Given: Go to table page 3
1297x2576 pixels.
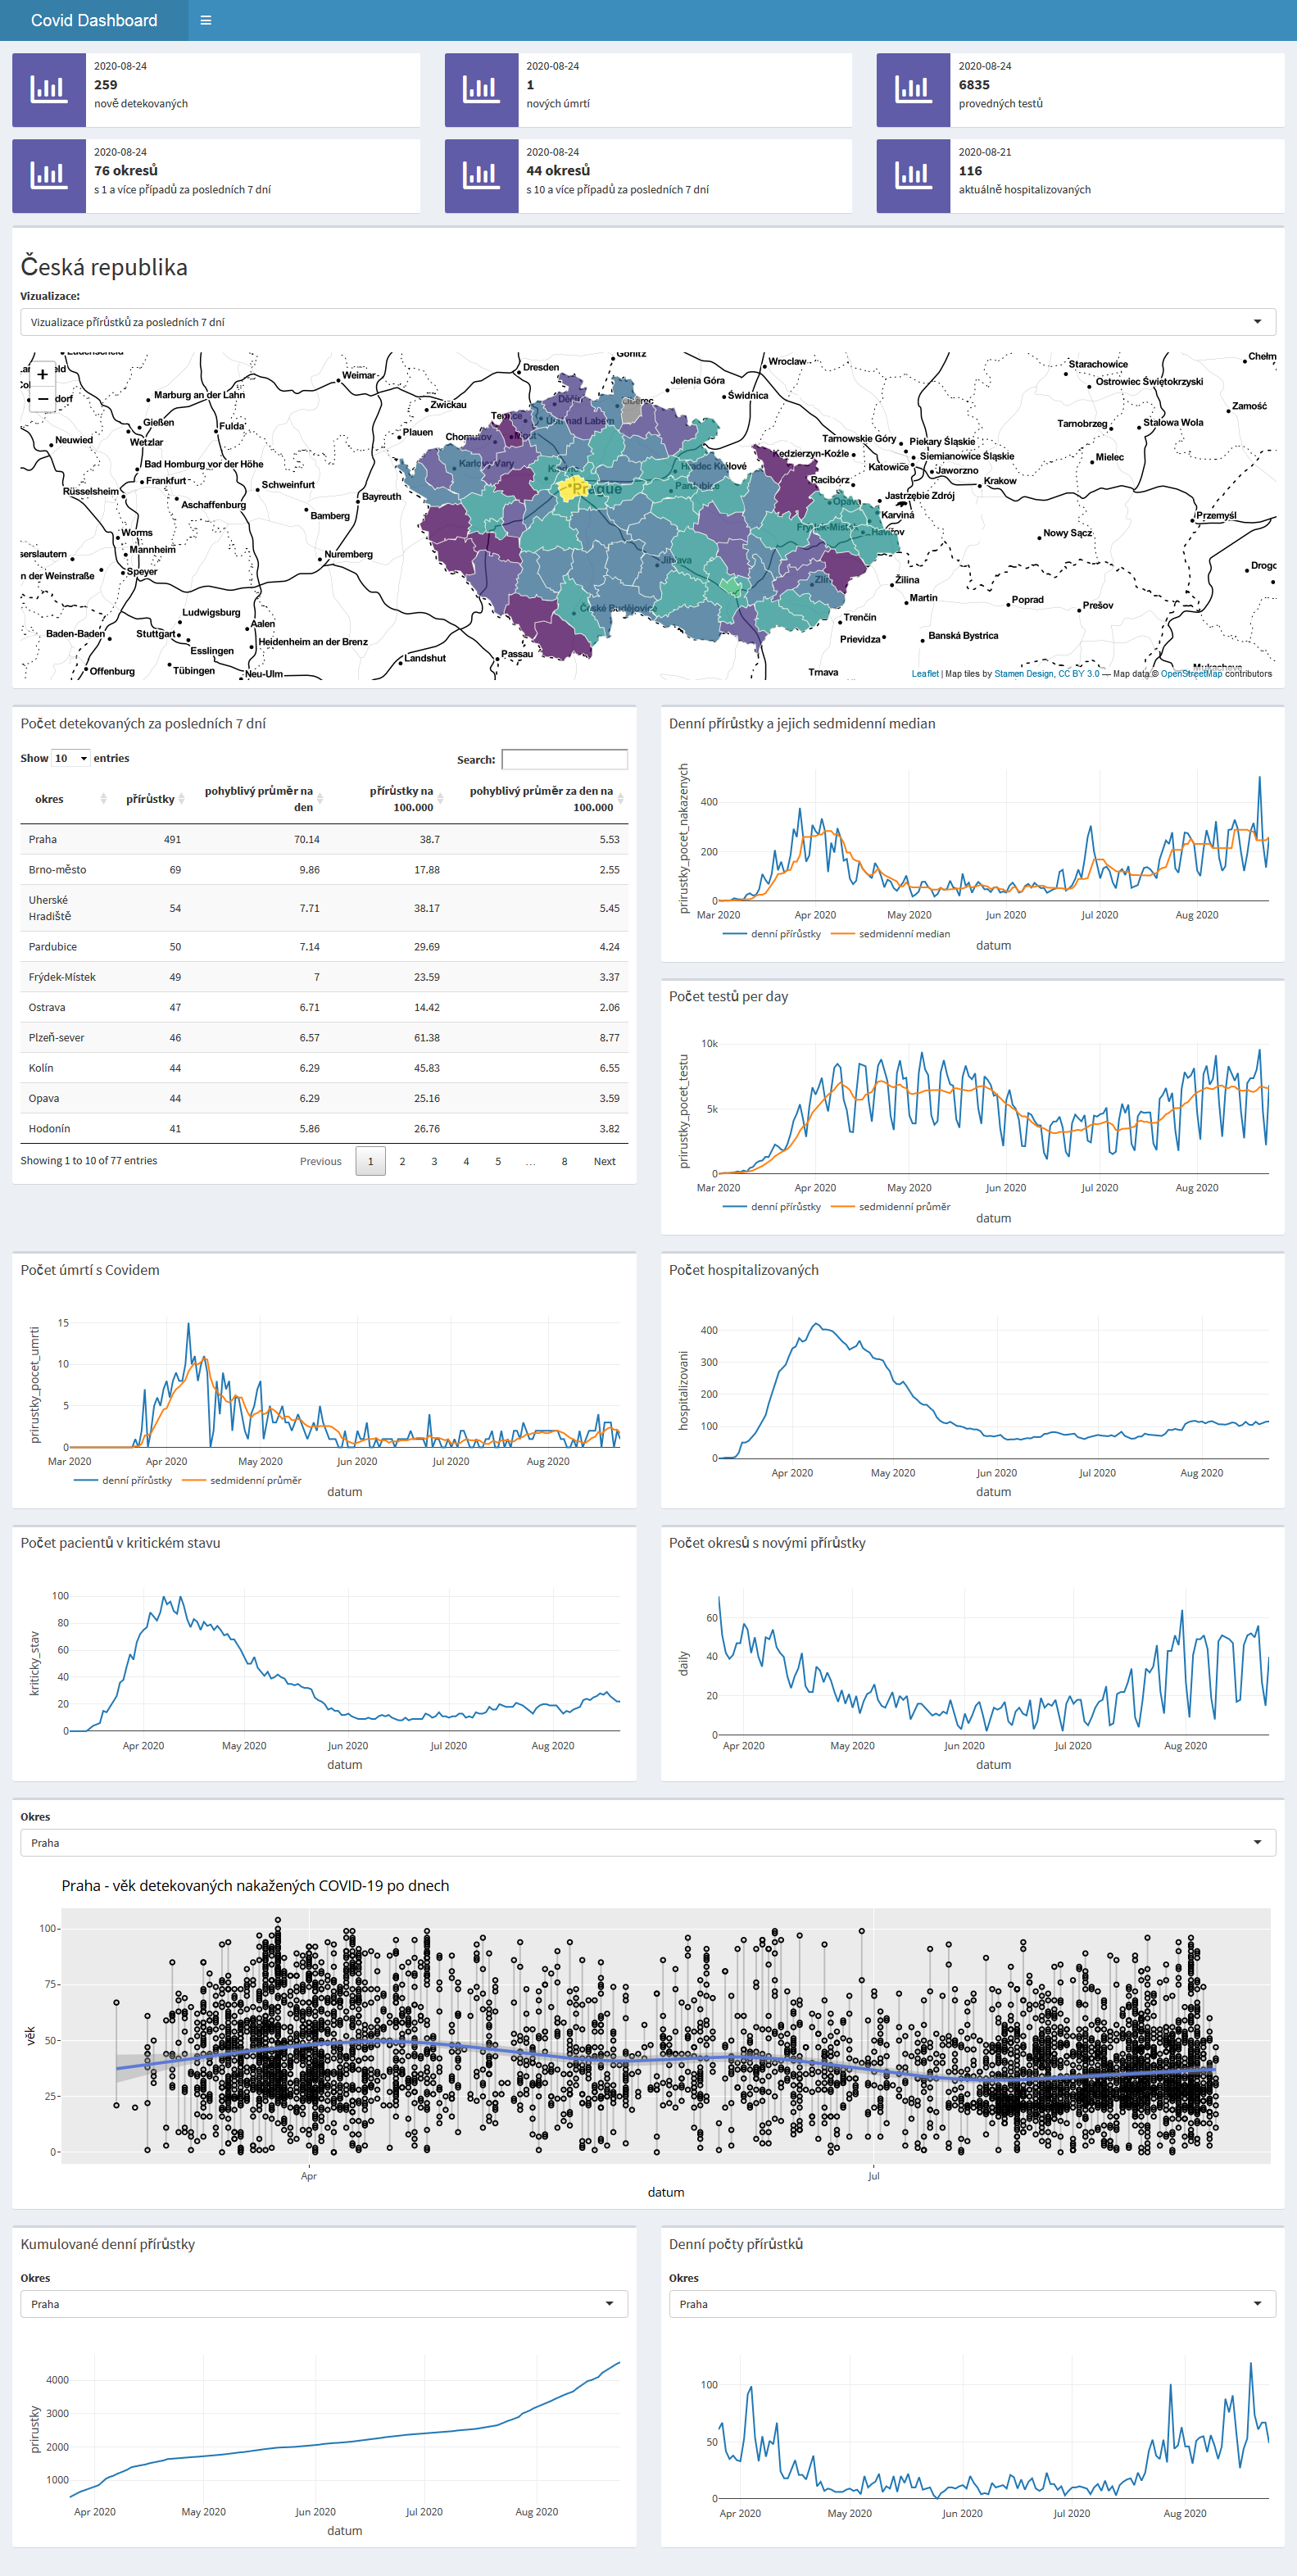Looking at the screenshot, I should pyautogui.click(x=434, y=1161).
